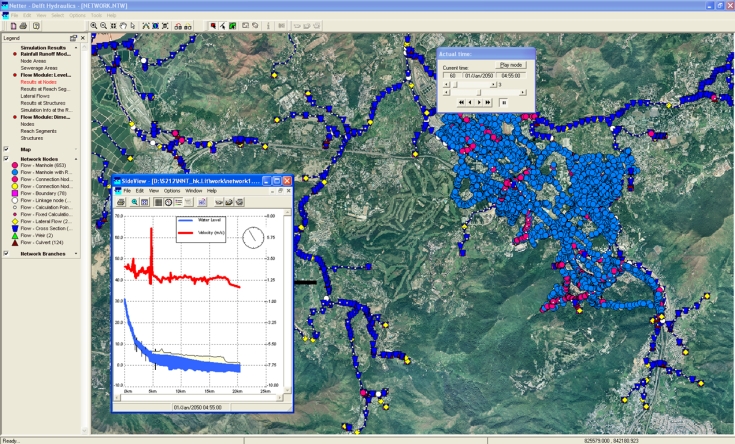Undock the Legend panel
The image size is (735, 444).
[73, 38]
